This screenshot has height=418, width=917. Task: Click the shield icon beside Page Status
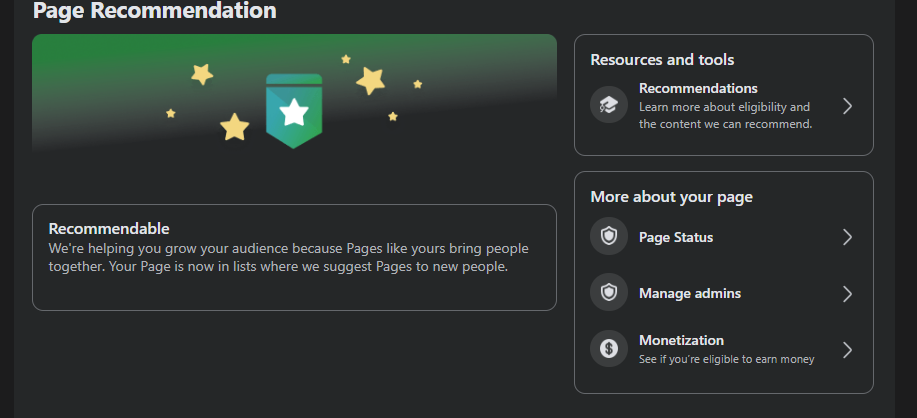[609, 237]
